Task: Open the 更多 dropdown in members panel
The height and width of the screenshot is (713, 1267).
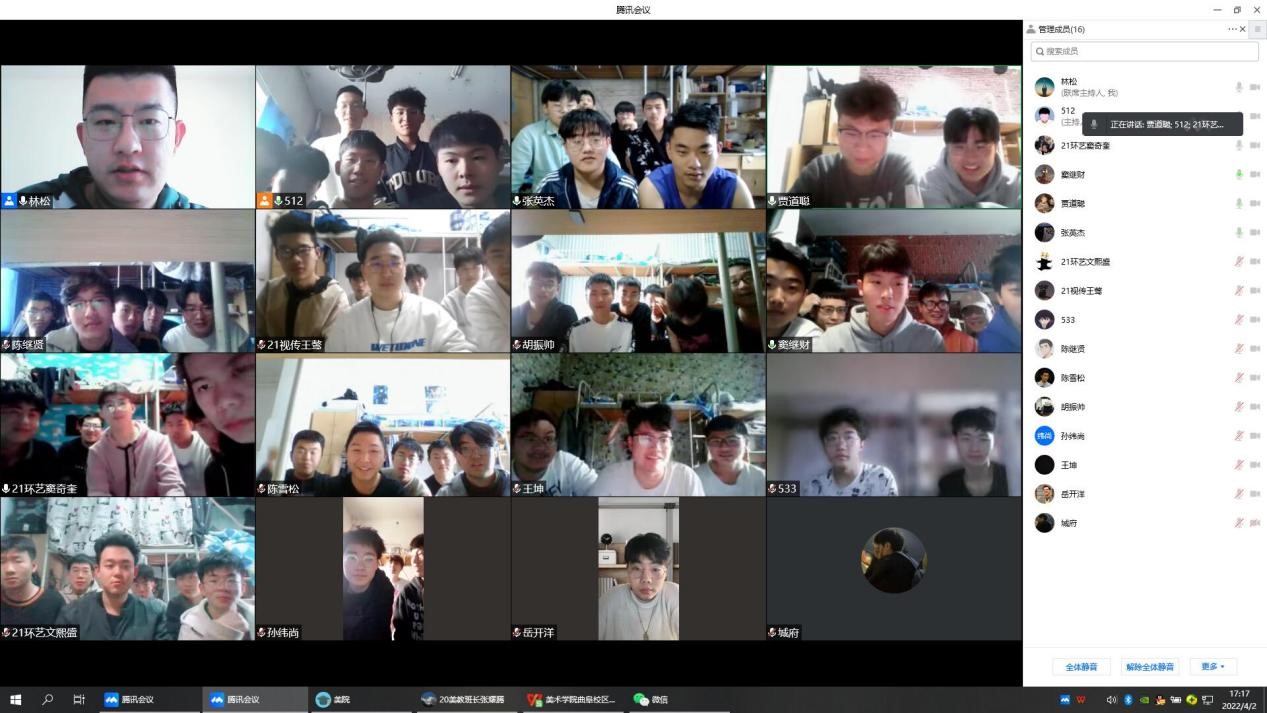Action: (1213, 667)
